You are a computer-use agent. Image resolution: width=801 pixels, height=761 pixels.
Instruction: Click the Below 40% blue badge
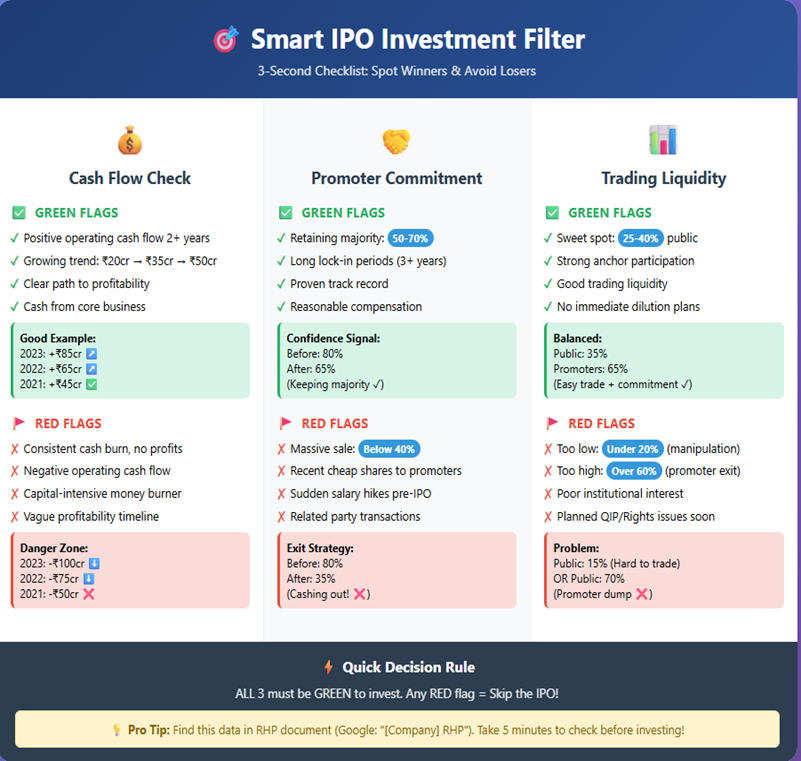[x=389, y=449]
